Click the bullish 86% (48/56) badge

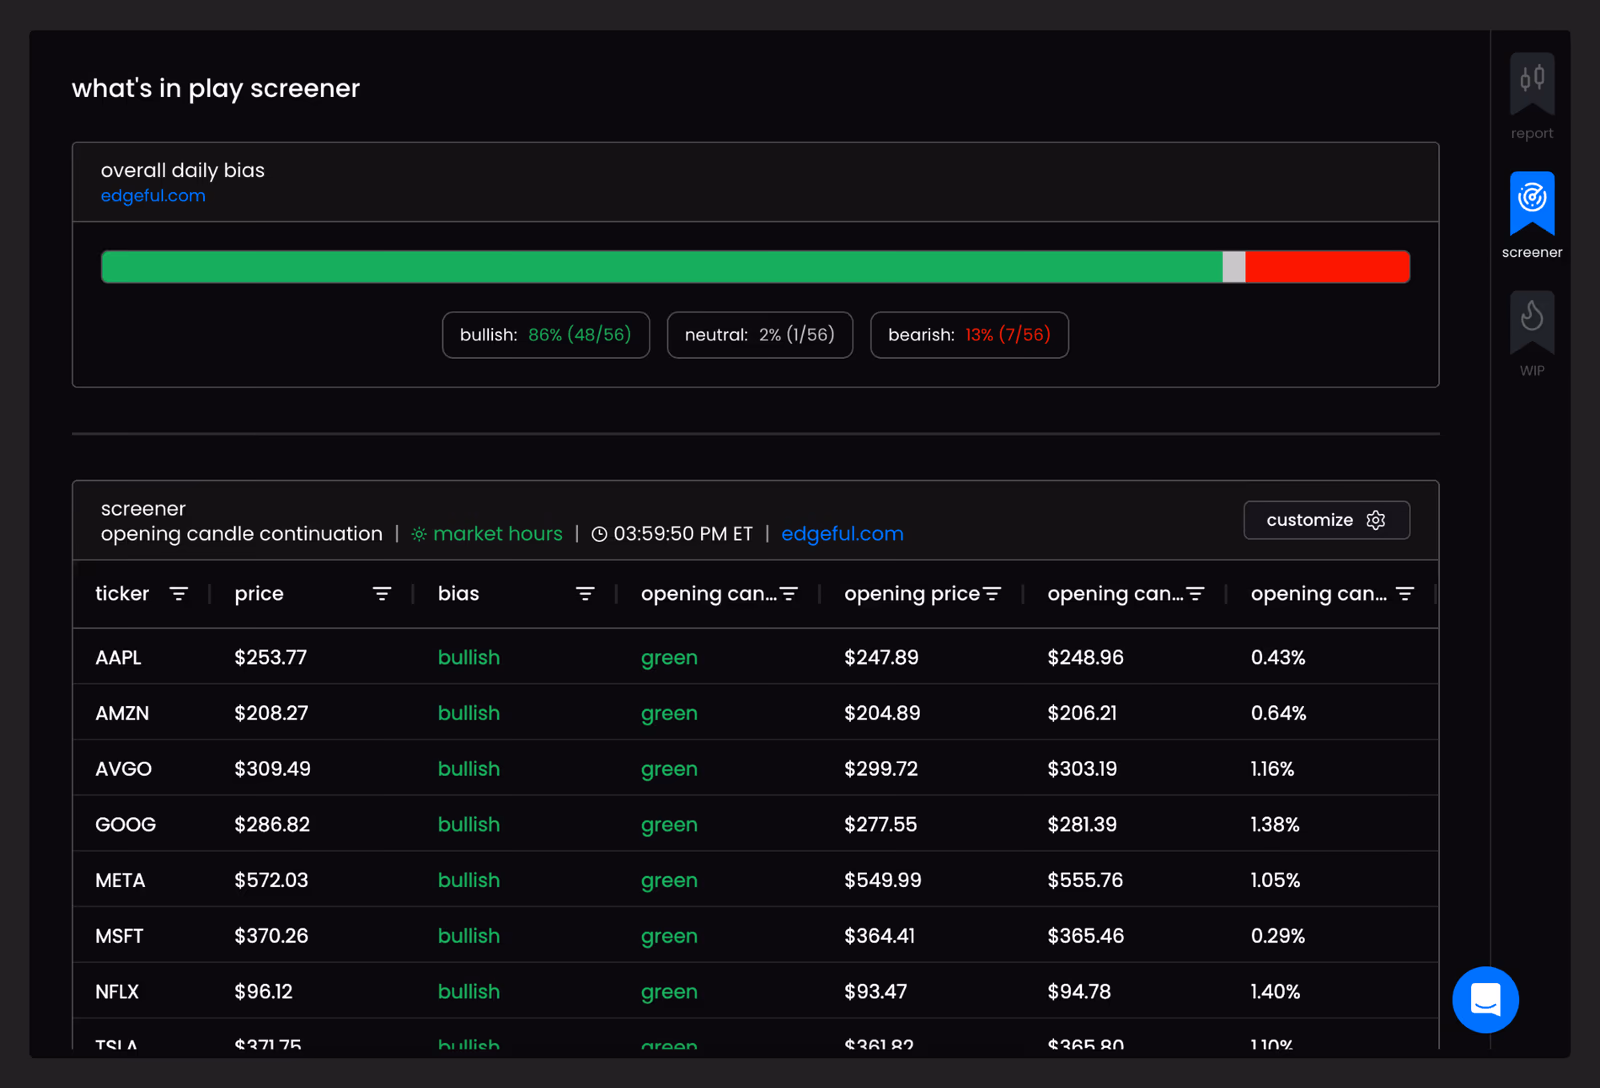(546, 335)
